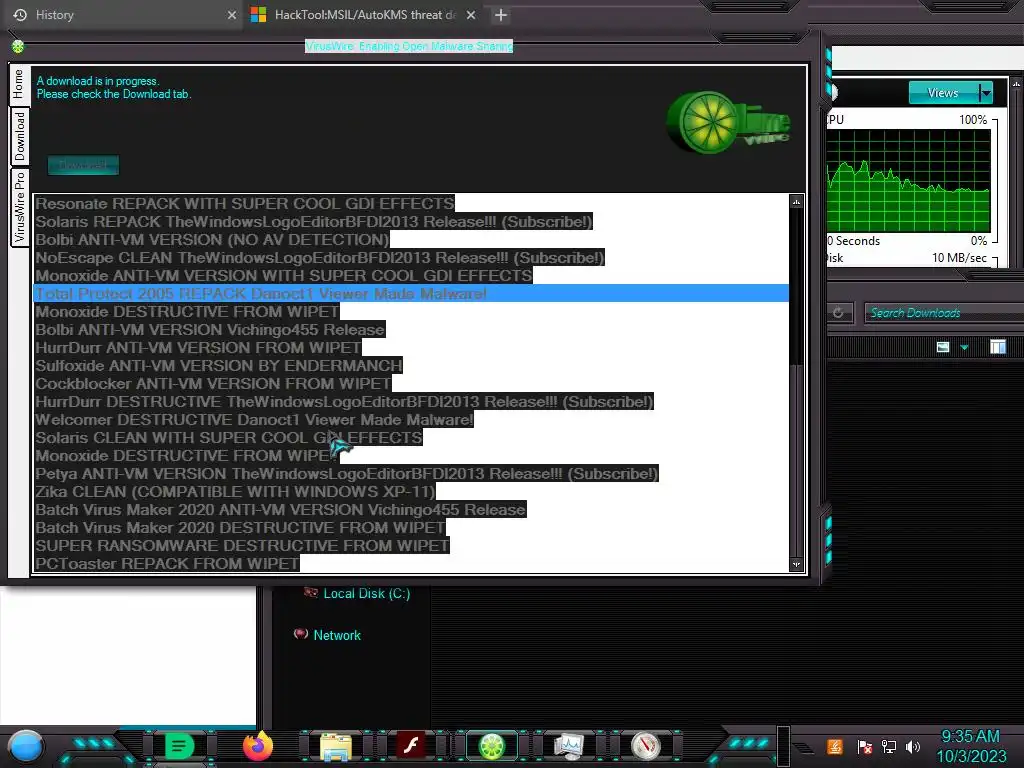Click the History tab clock icon

click(x=20, y=14)
